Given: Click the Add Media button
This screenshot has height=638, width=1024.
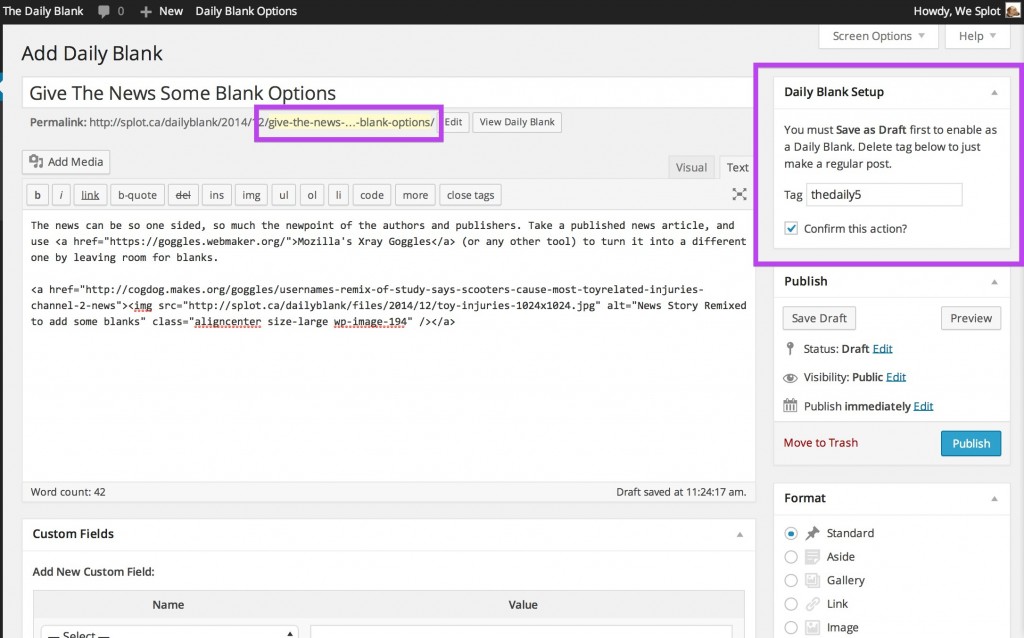Looking at the screenshot, I should pos(67,162).
